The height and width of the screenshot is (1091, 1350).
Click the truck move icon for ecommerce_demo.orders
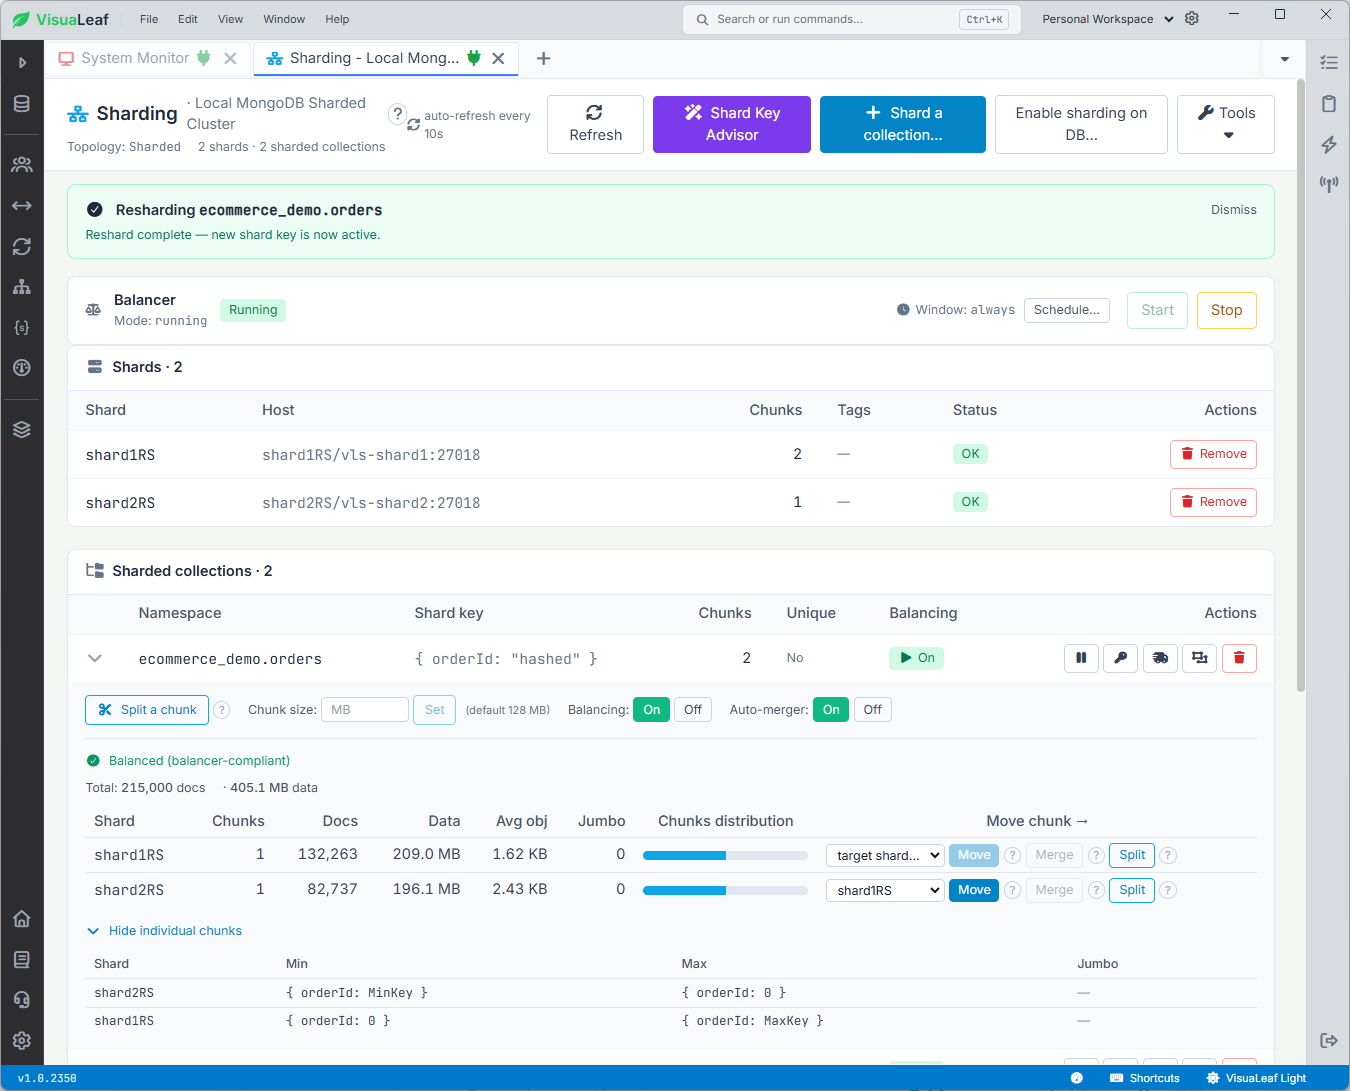click(1160, 658)
